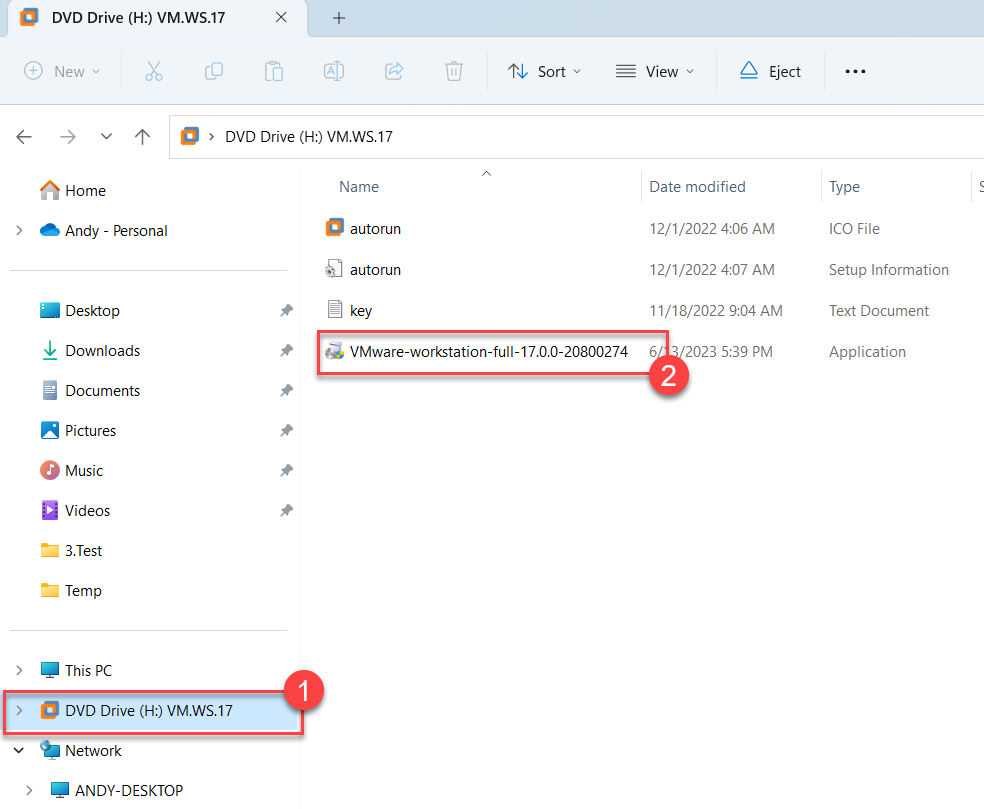Open the View layout dropdown
This screenshot has width=984, height=809.
[x=655, y=72]
